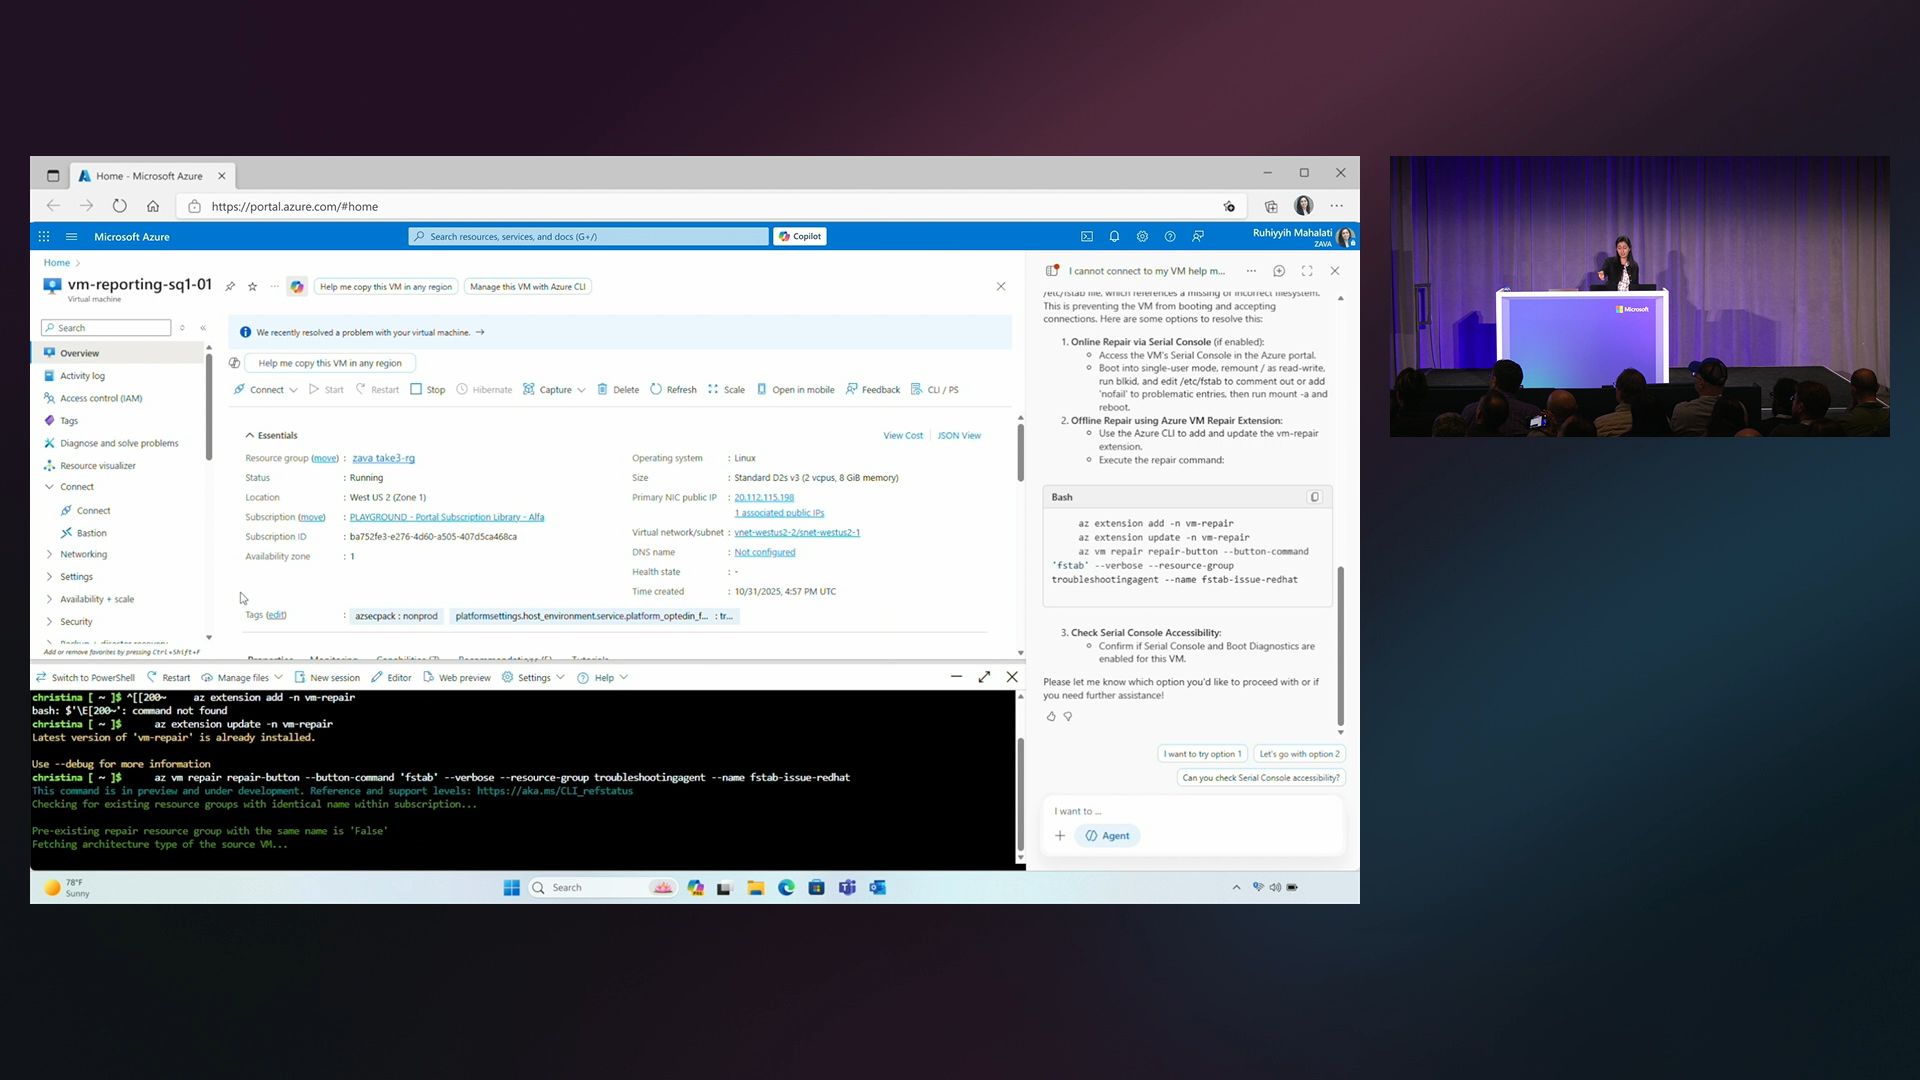Open Cloud Shell from the Azure header
Viewport: 1920px width, 1080px height.
(x=1087, y=237)
